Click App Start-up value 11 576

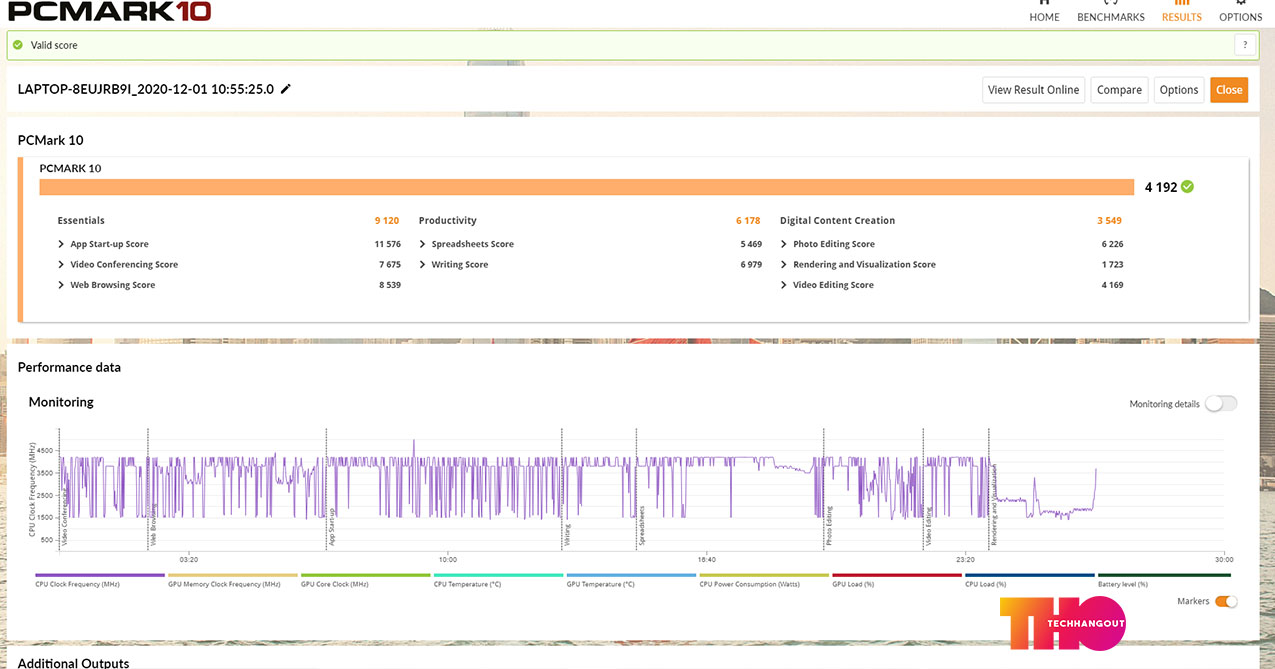[387, 244]
